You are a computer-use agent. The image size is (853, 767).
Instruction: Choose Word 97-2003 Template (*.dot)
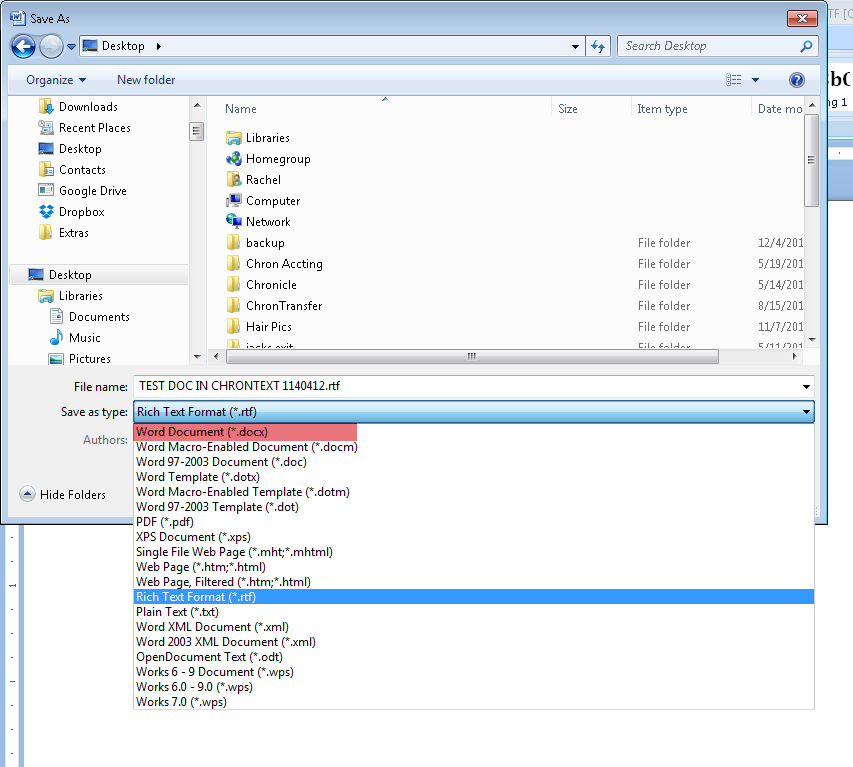coord(474,507)
